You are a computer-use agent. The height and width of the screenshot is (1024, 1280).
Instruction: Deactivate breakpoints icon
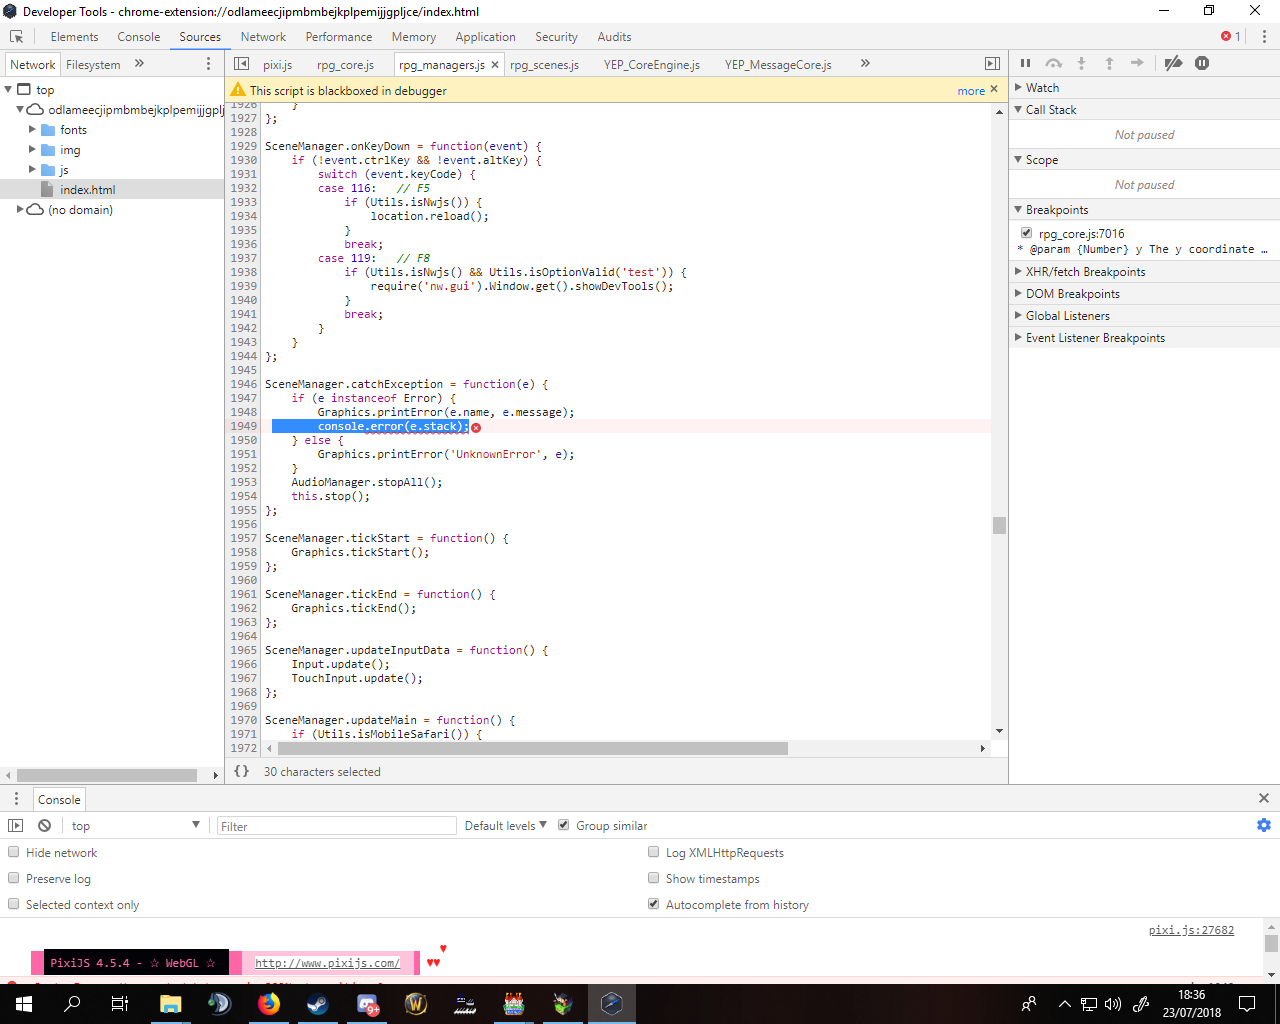tap(1174, 63)
